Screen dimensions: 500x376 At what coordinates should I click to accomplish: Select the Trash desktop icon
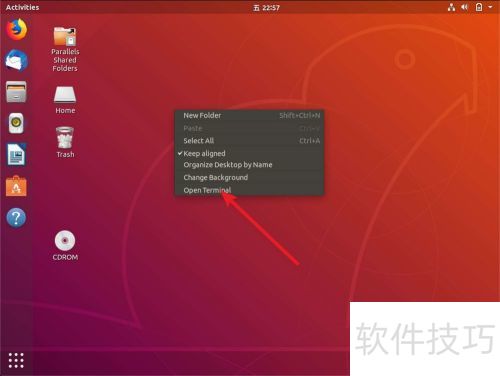(x=65, y=142)
